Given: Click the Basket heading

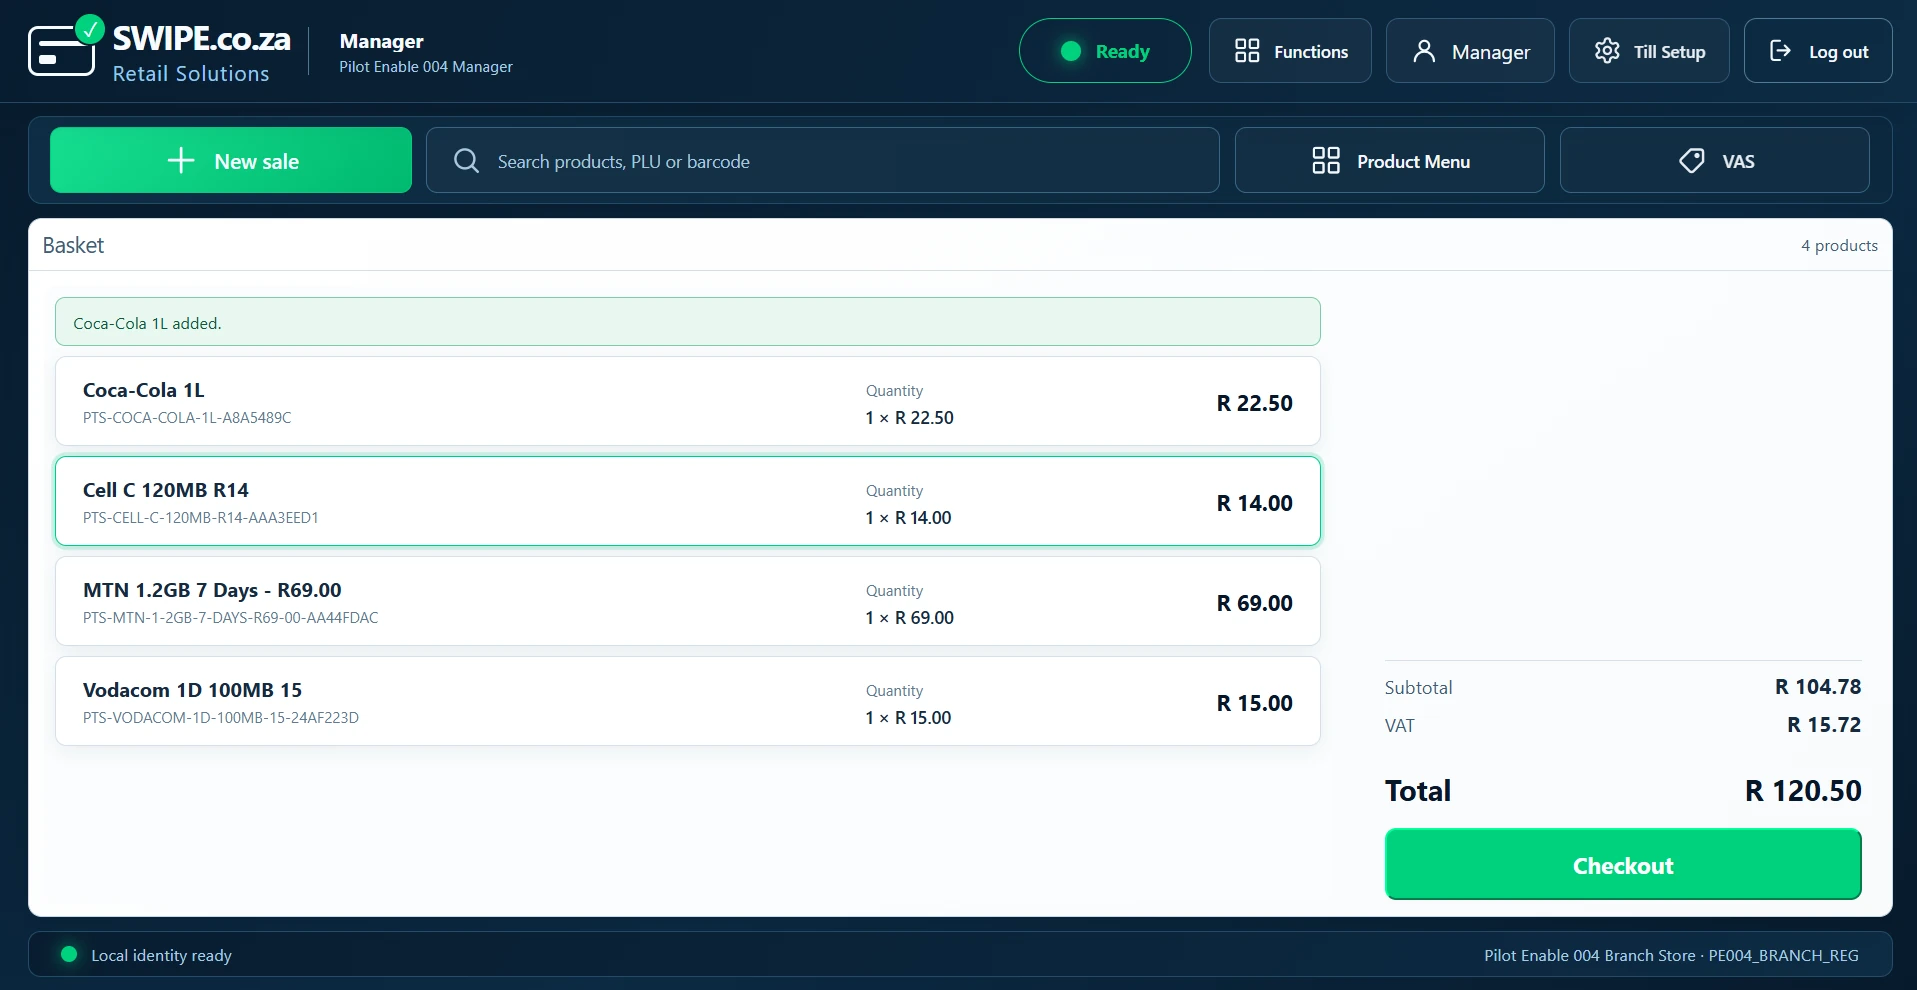Looking at the screenshot, I should pyautogui.click(x=73, y=245).
